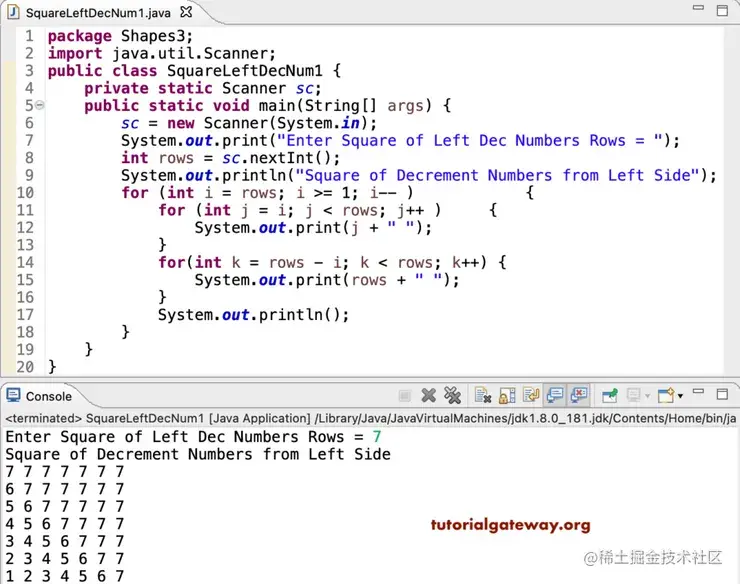
Task: Click the terminated launch description path in Console
Action: [x=370, y=419]
